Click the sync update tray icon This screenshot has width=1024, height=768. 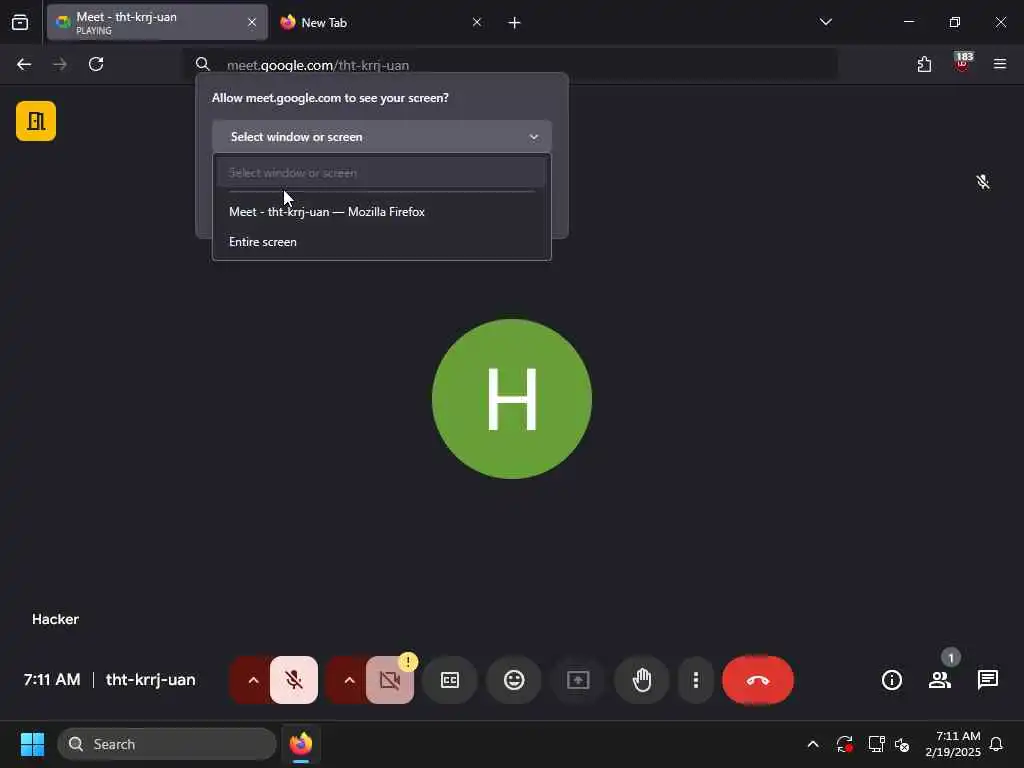point(844,744)
